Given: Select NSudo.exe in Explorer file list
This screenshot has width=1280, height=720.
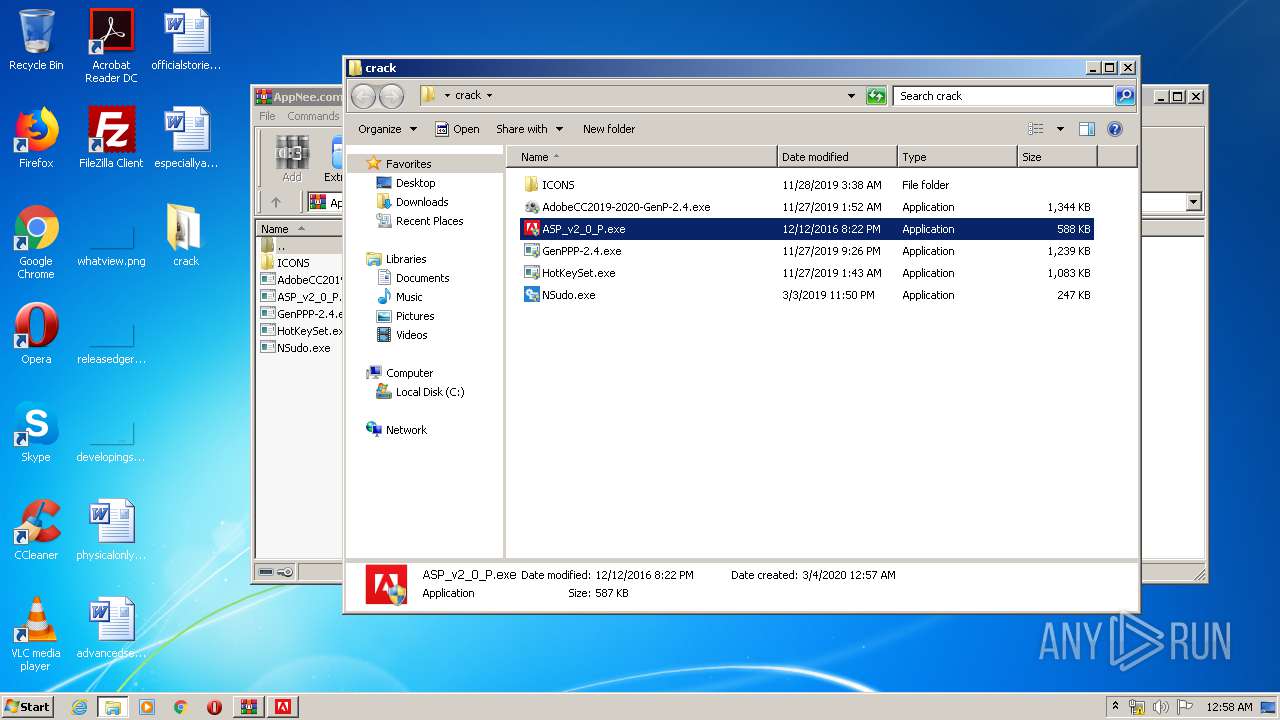Looking at the screenshot, I should tap(559, 295).
